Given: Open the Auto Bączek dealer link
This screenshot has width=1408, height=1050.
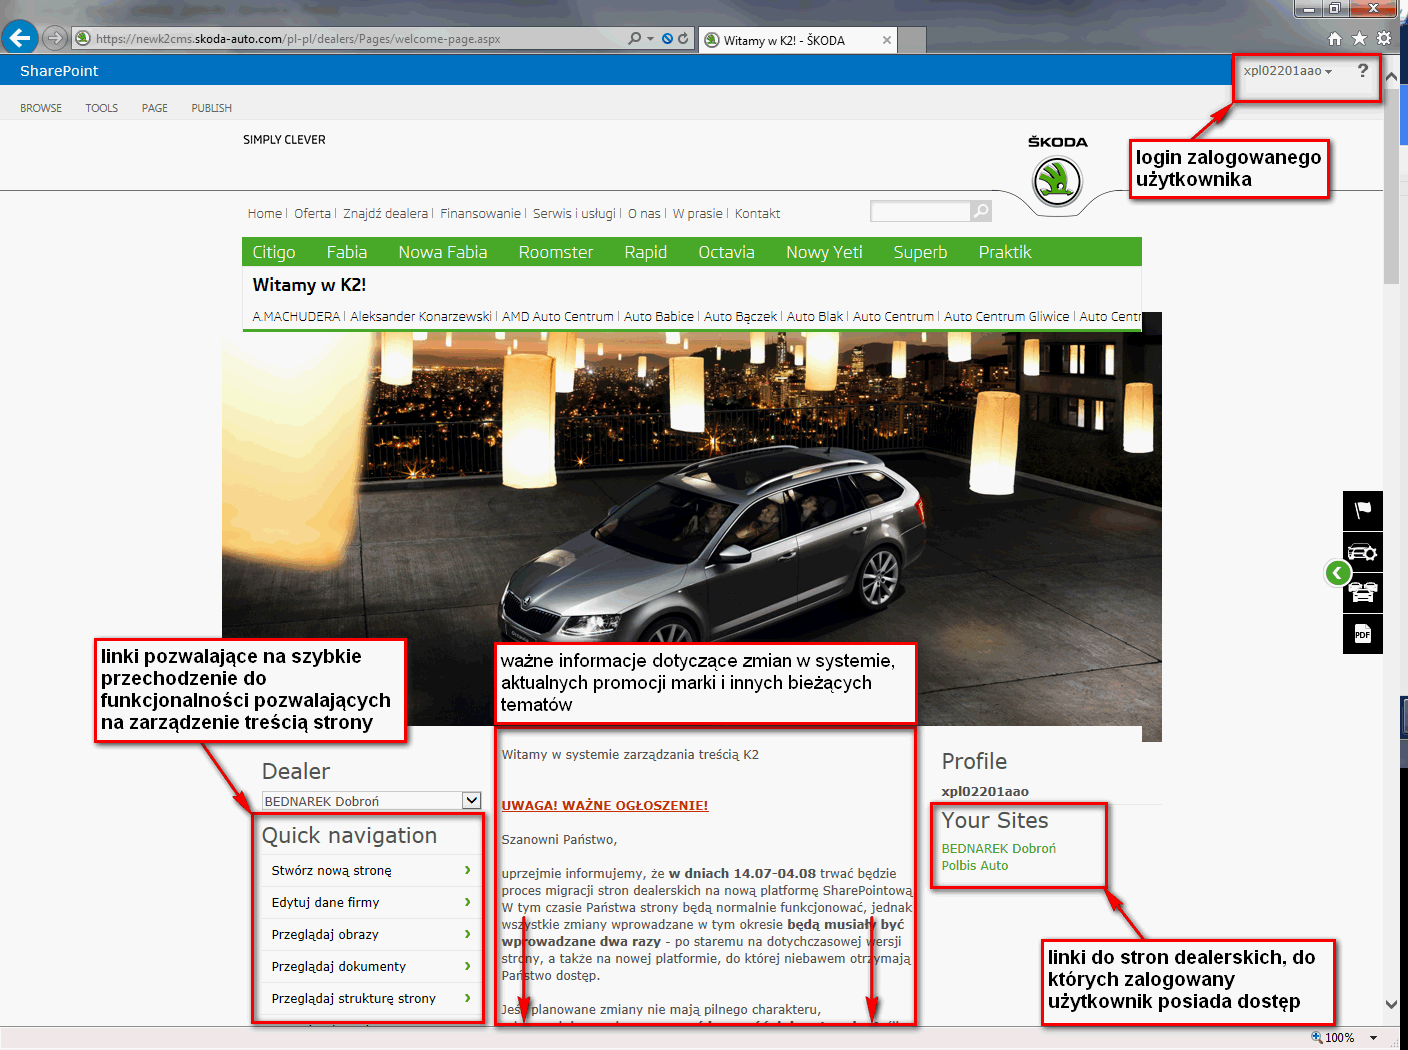Looking at the screenshot, I should 740,316.
